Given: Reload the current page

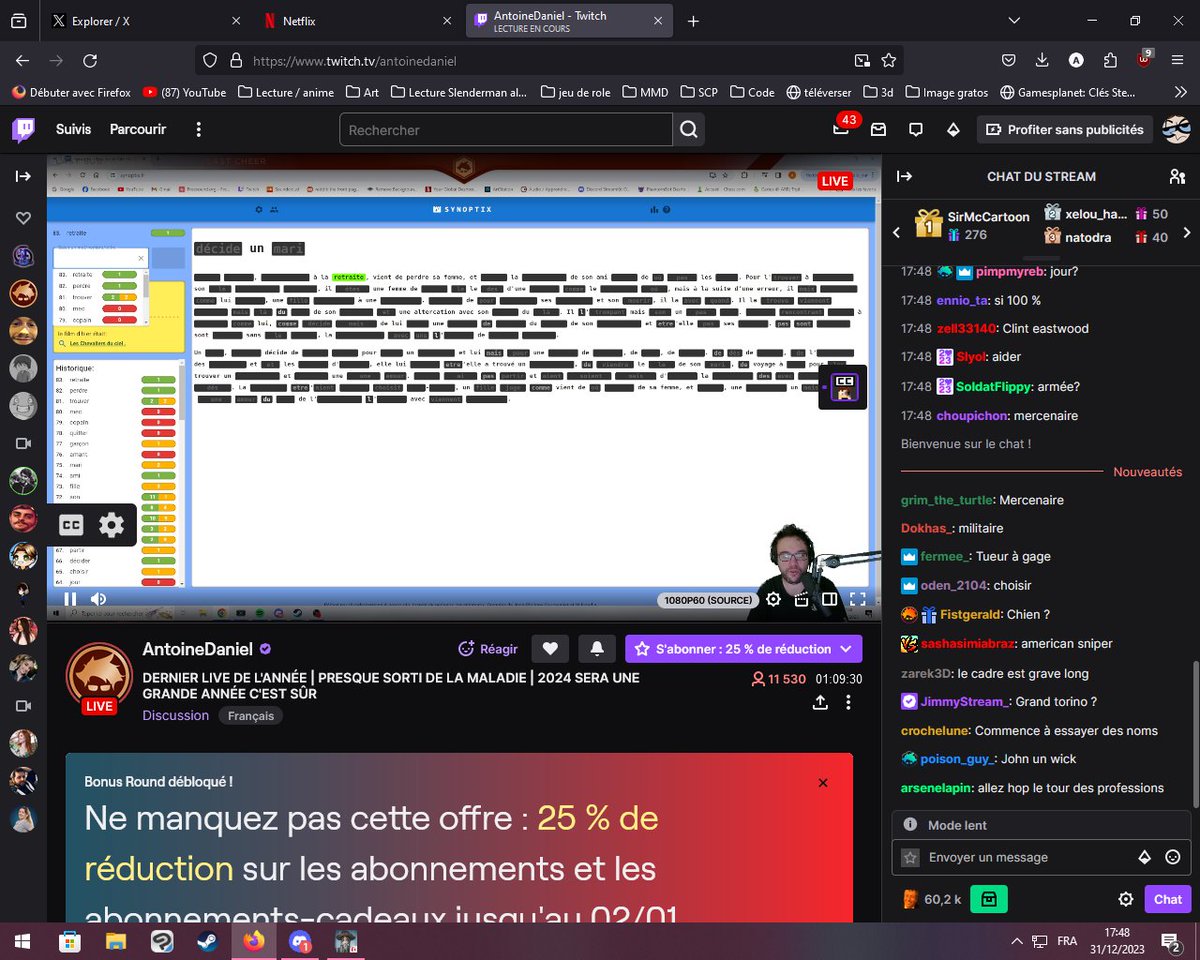Looking at the screenshot, I should [x=90, y=61].
